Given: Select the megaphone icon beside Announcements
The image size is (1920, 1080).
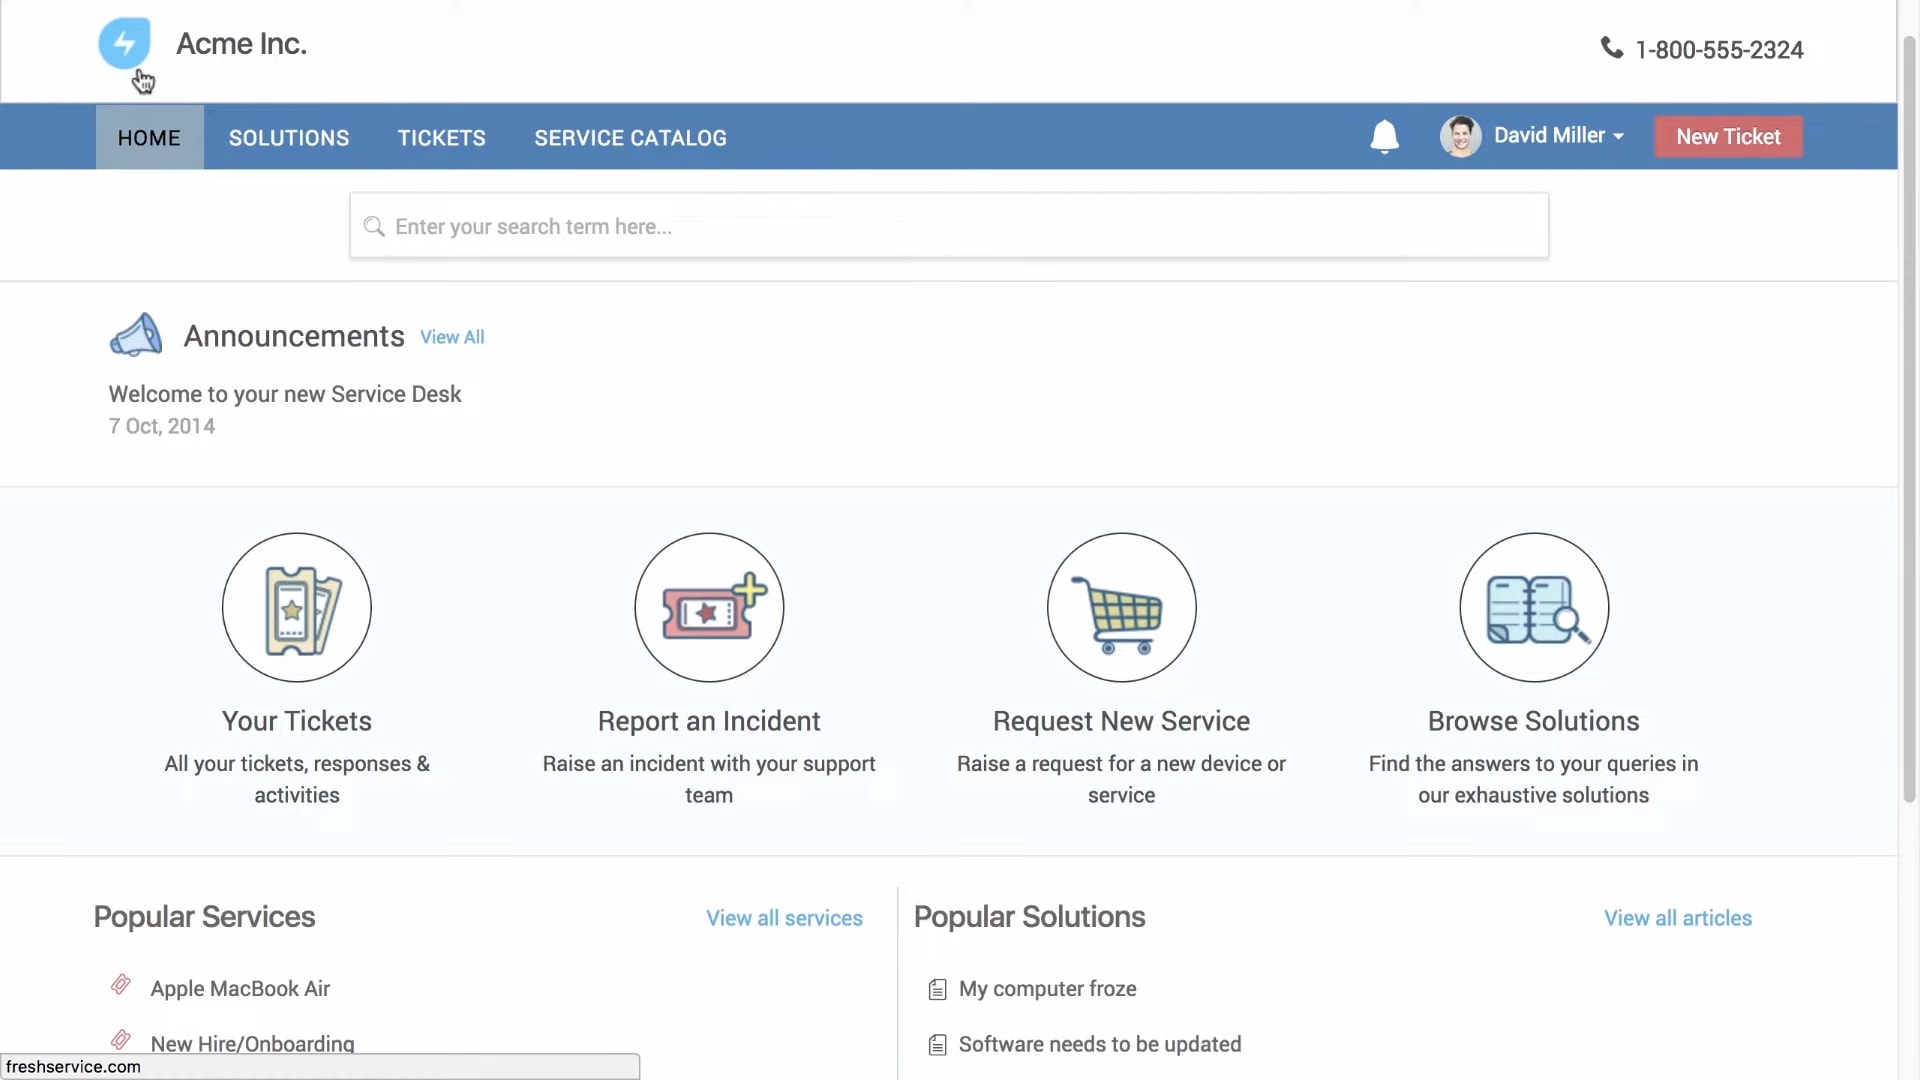Looking at the screenshot, I should [x=136, y=334].
